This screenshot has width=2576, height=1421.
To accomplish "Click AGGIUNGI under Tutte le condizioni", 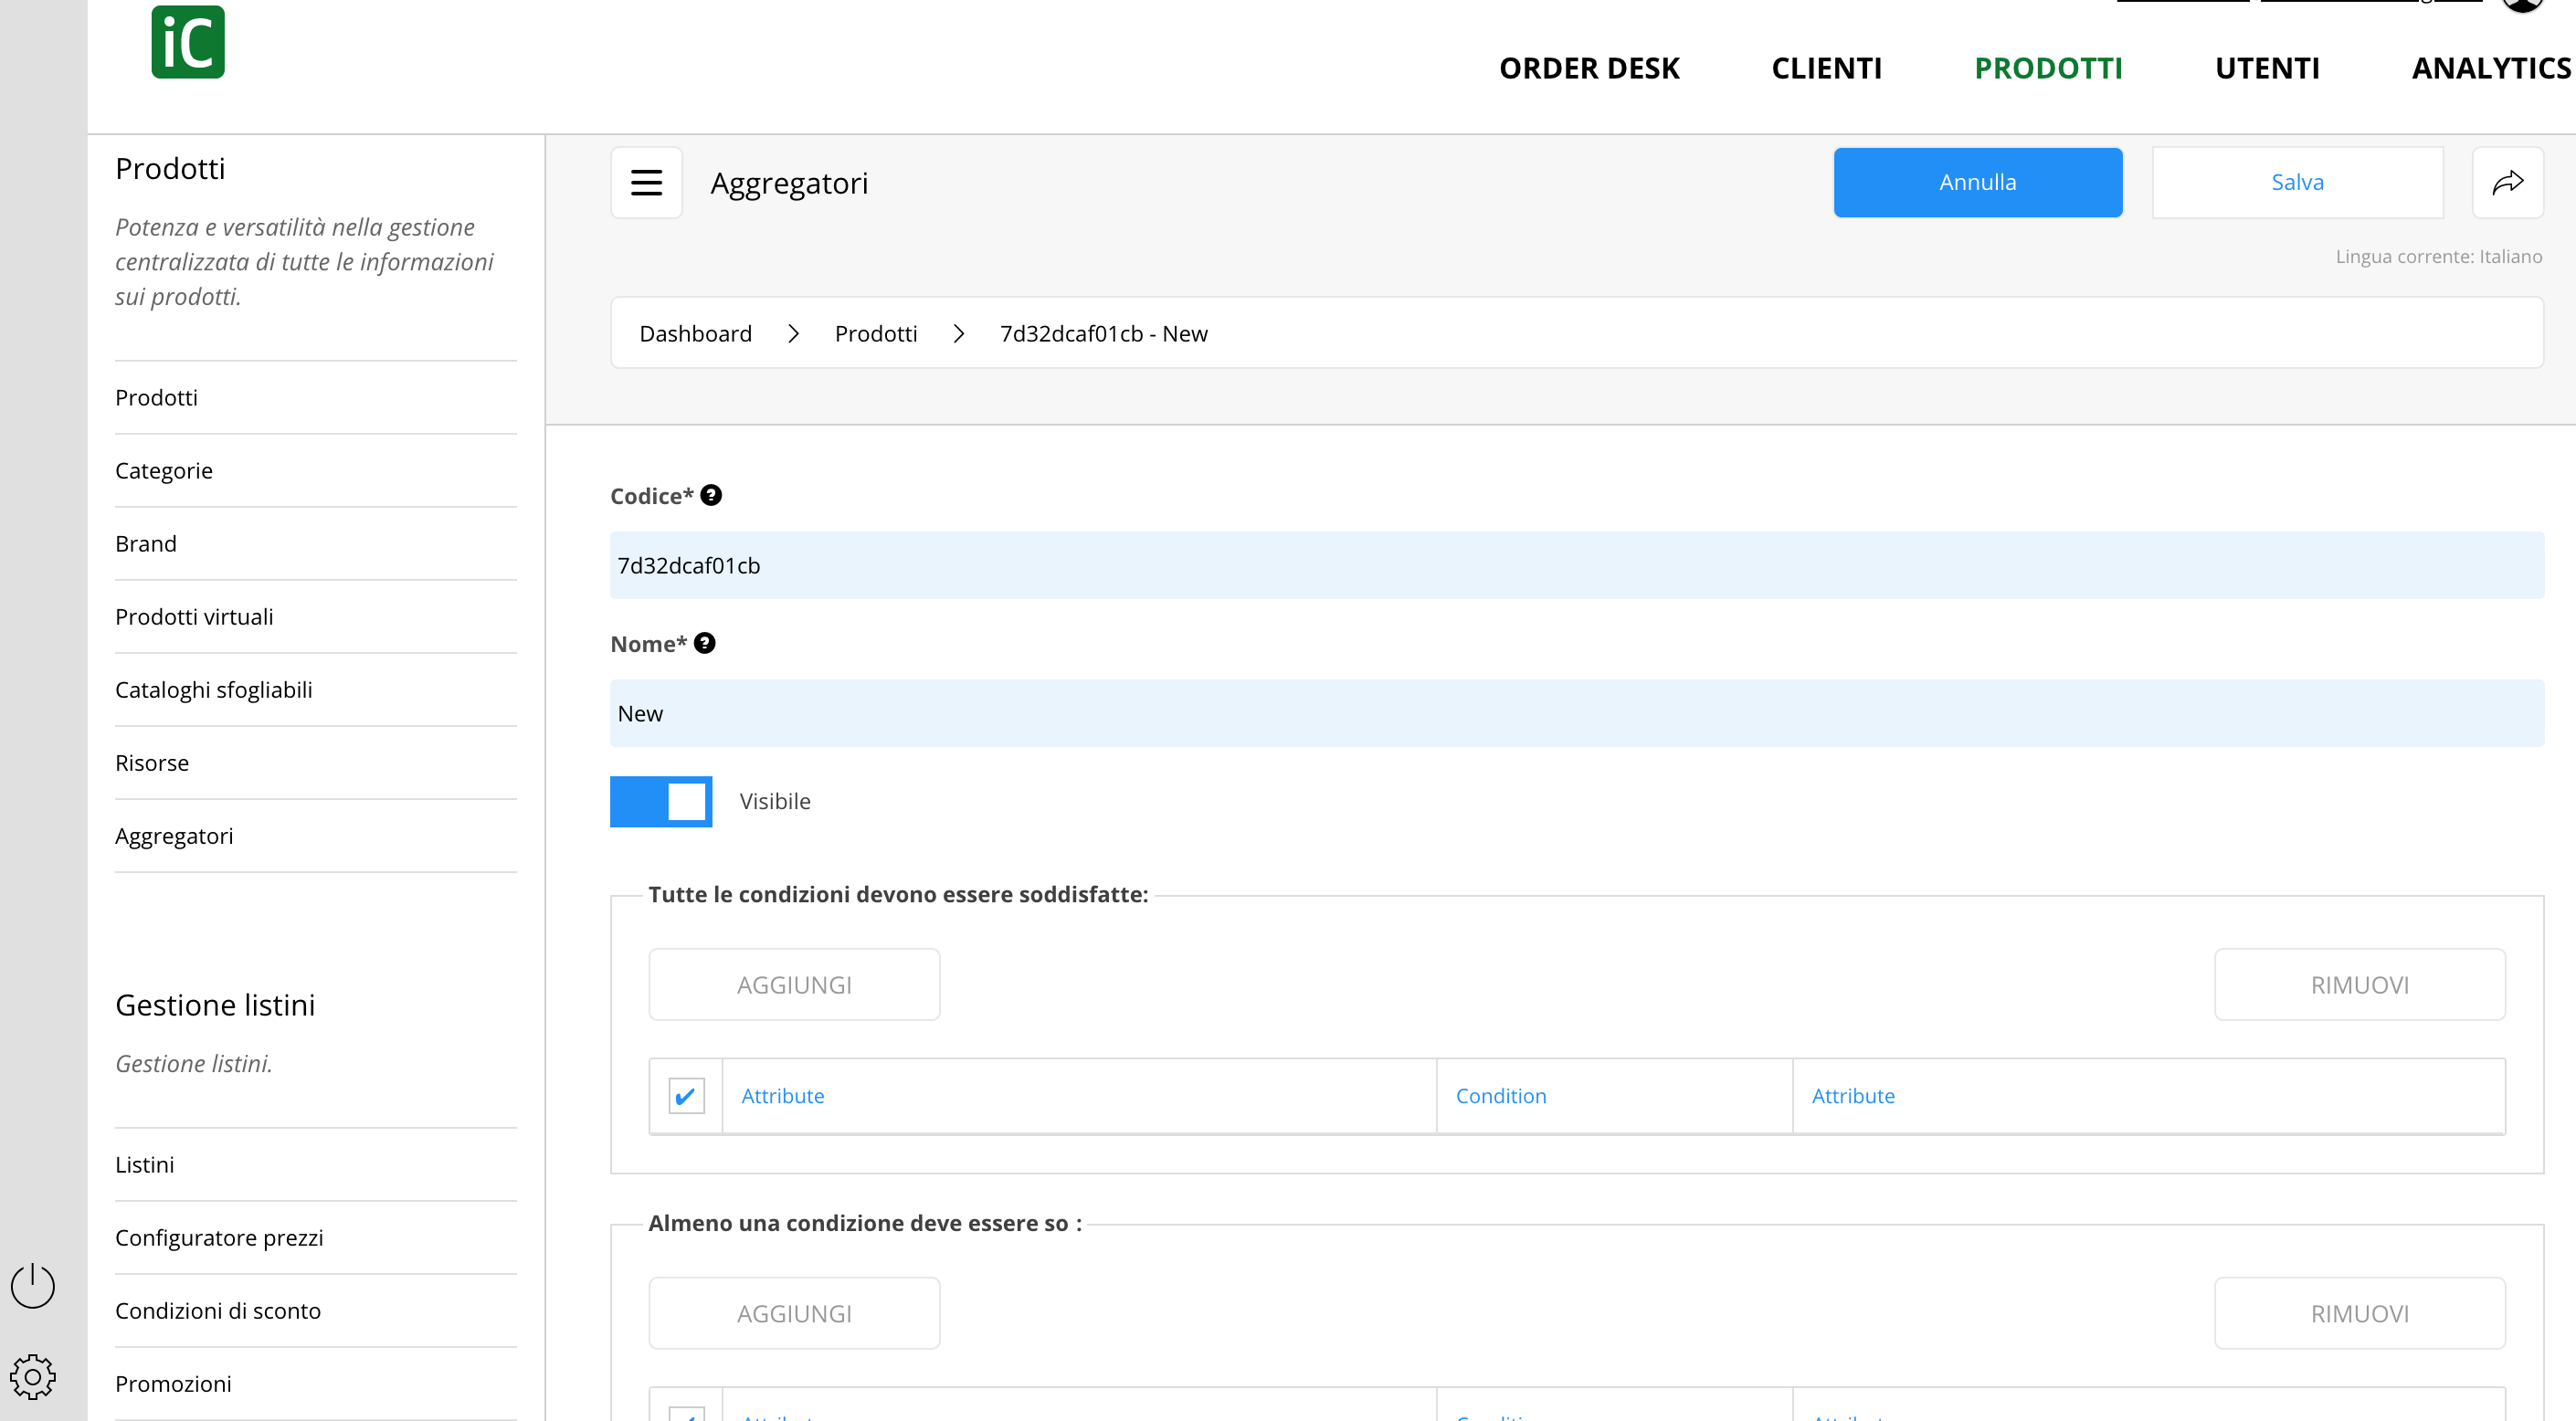I will click(794, 985).
